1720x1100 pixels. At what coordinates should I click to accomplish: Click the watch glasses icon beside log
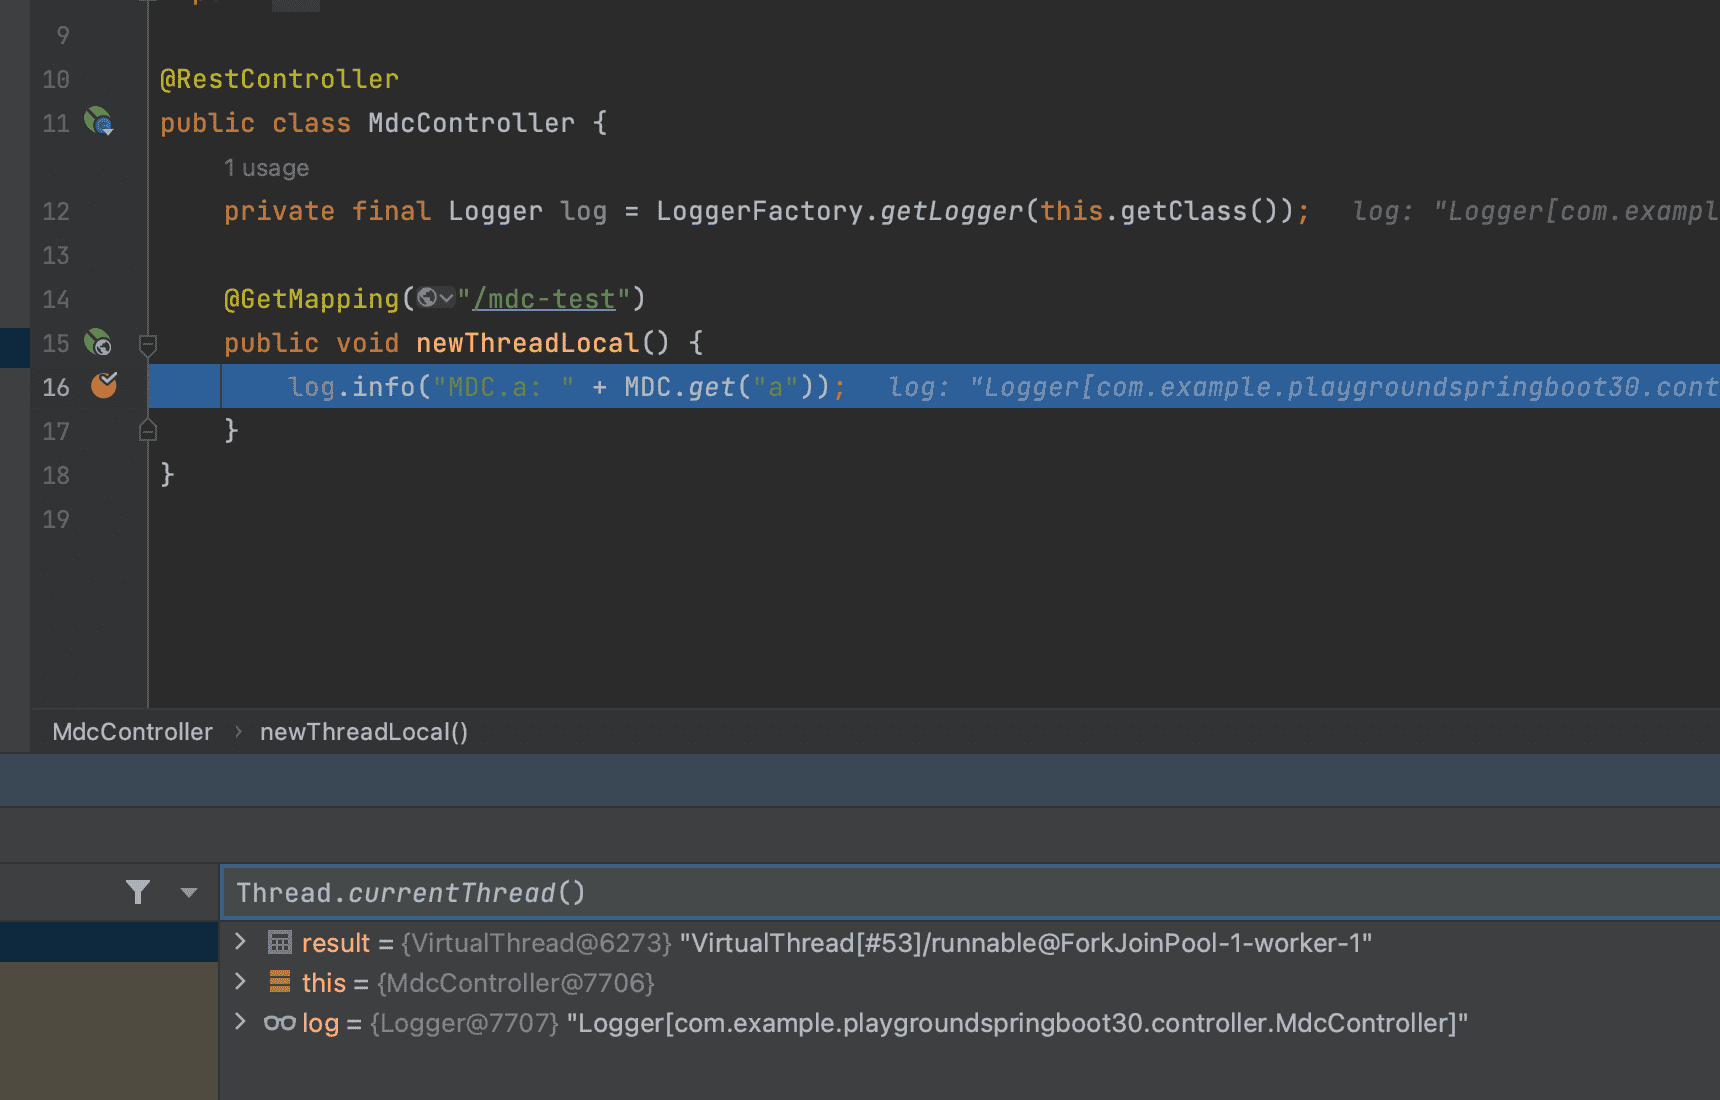[280, 1022]
